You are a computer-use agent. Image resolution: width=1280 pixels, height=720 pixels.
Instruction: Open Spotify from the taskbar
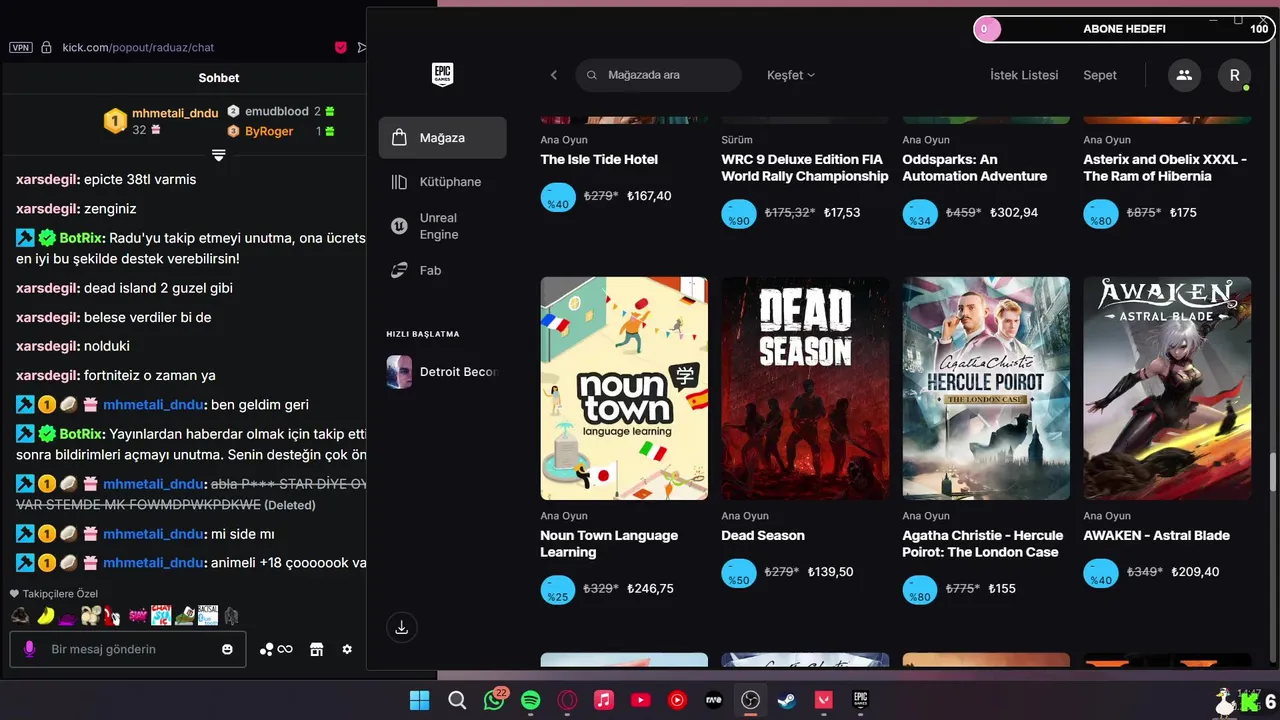[531, 700]
